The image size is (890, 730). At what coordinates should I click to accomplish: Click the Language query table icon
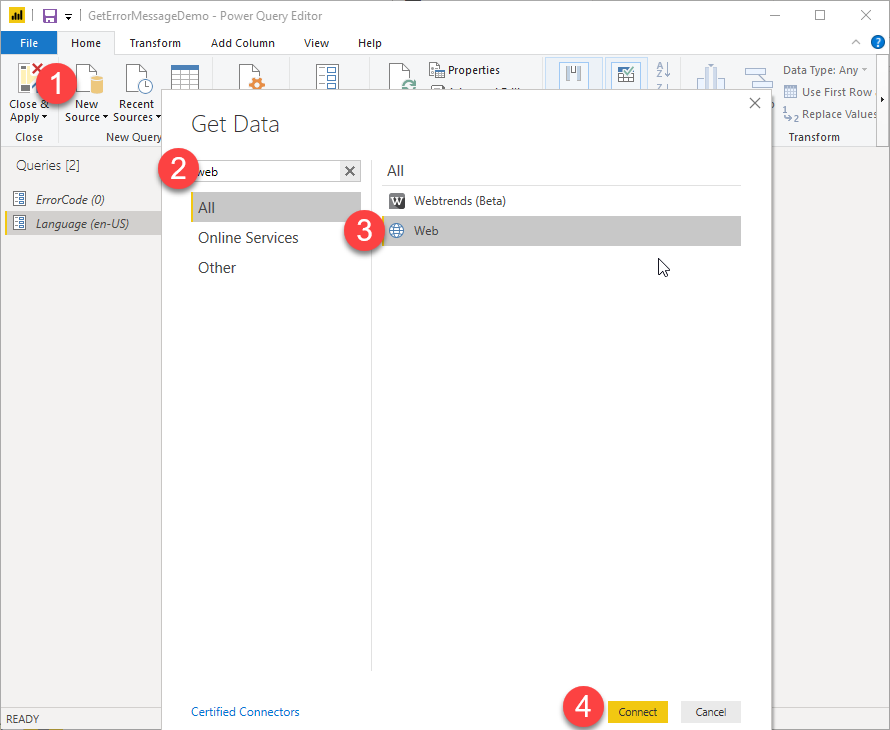[19, 223]
